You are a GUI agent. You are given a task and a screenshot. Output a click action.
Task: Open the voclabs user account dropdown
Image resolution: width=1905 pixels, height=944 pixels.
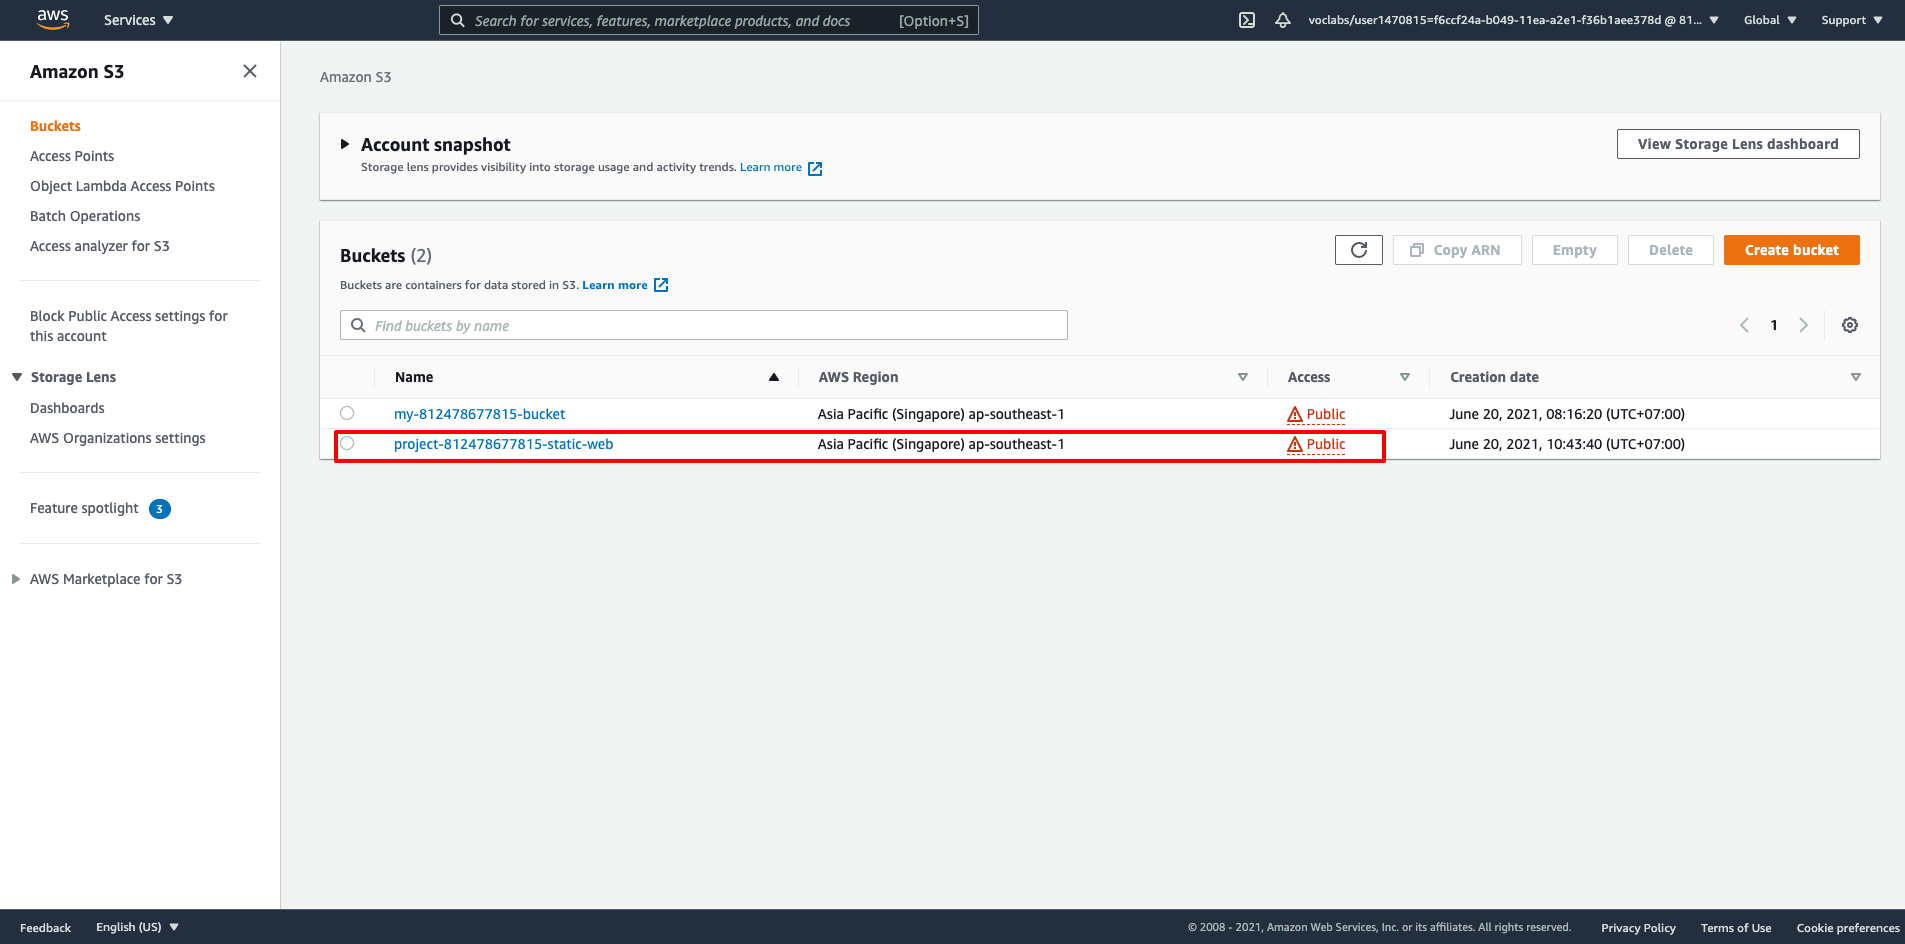click(1513, 20)
